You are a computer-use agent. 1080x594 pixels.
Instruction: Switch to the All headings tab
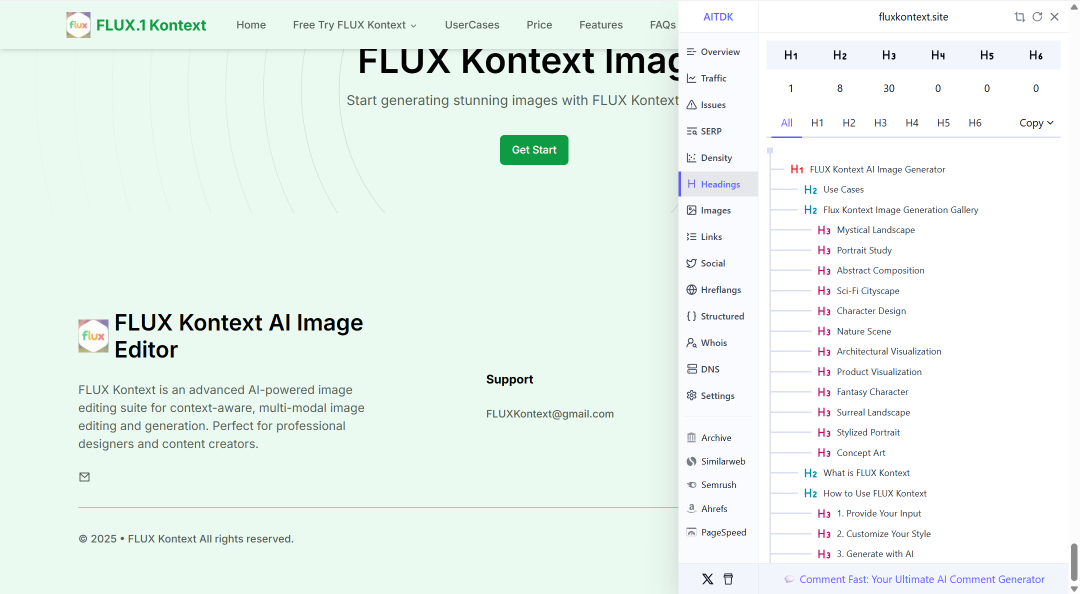[787, 123]
